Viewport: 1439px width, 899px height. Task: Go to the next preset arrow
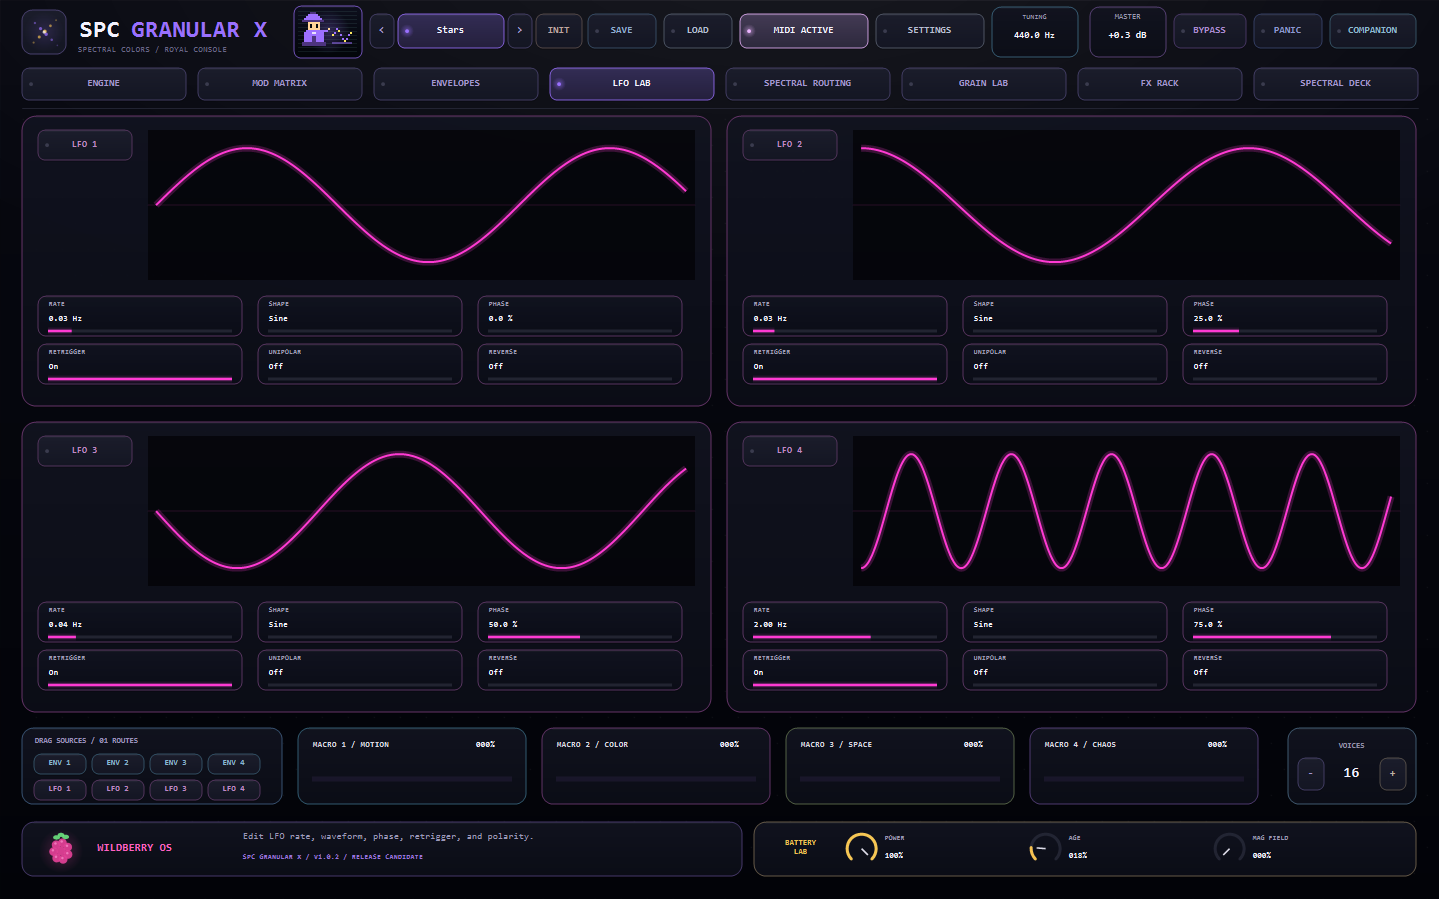tap(520, 31)
